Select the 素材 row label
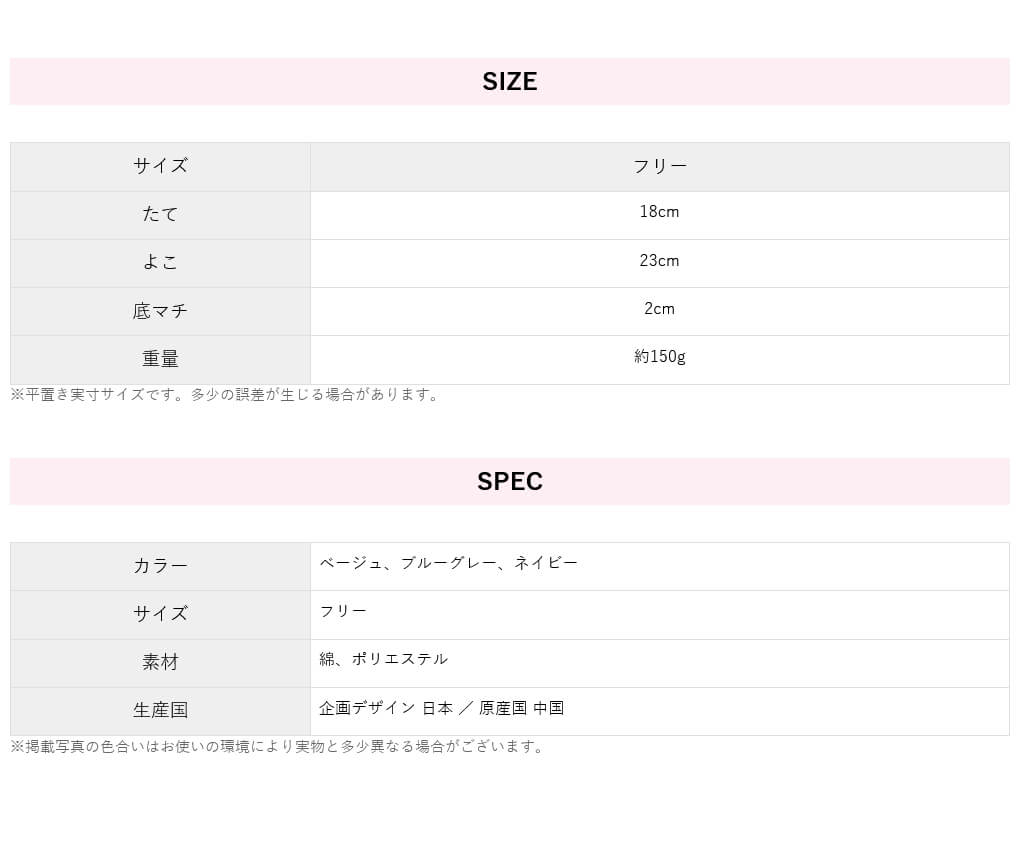Image resolution: width=1022 pixels, height=851 pixels. [160, 662]
